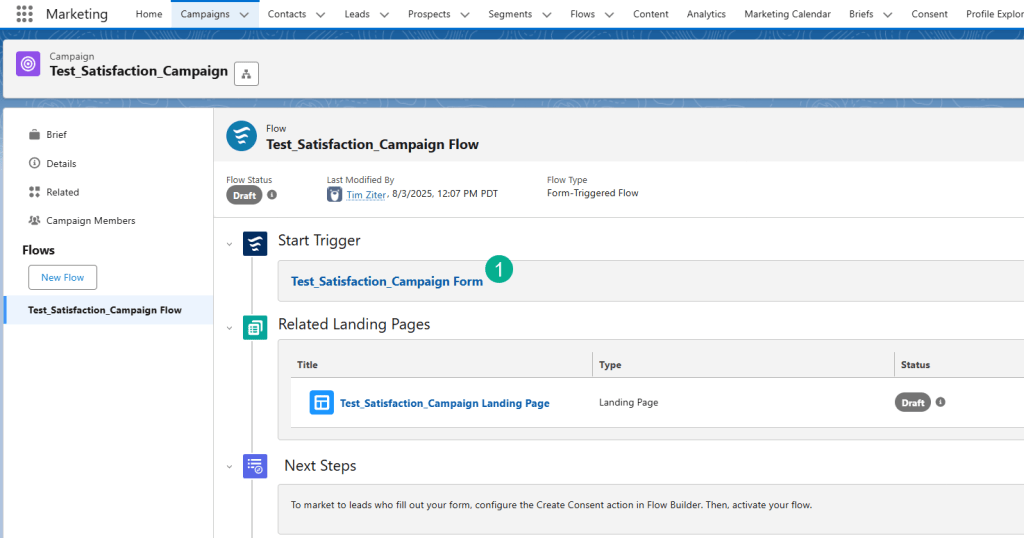Select Campaign Members in the sidebar
Screen dimensions: 1024x538
point(90,220)
